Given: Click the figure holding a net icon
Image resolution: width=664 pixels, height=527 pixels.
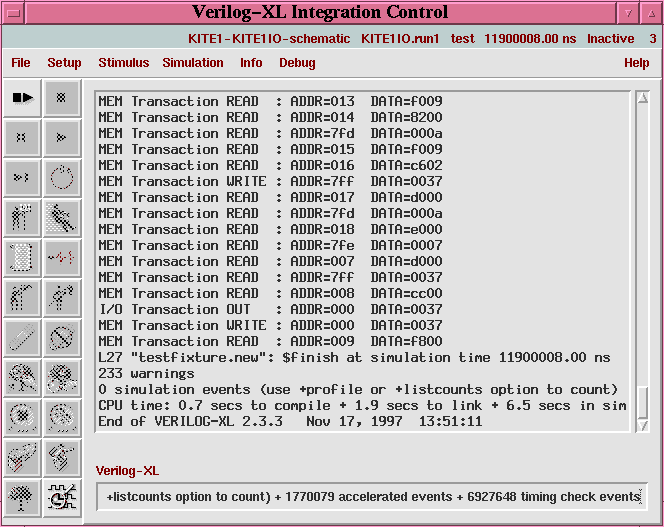Looking at the screenshot, I should point(22,377).
